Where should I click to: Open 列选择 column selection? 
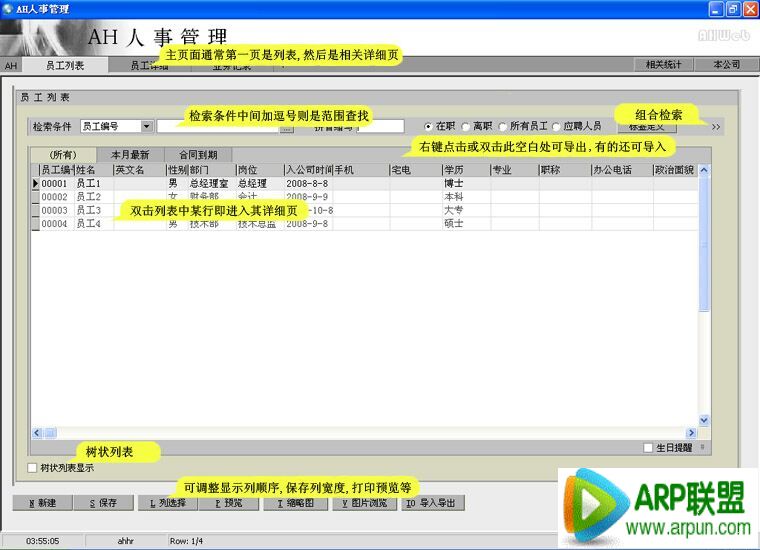point(166,503)
